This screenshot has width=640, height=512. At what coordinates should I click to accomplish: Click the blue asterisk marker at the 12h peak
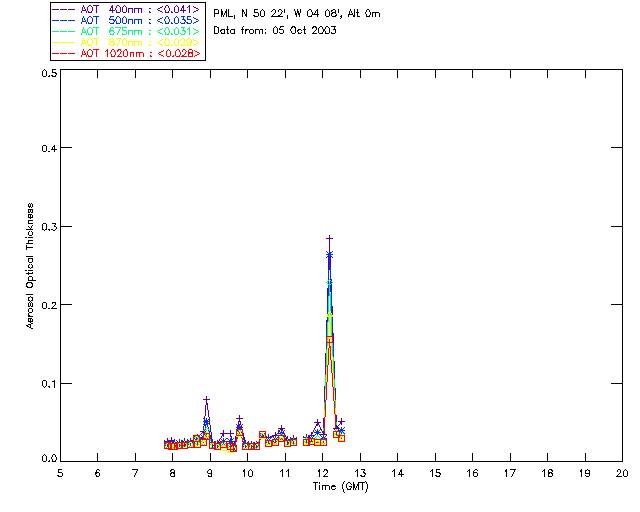tap(329, 254)
